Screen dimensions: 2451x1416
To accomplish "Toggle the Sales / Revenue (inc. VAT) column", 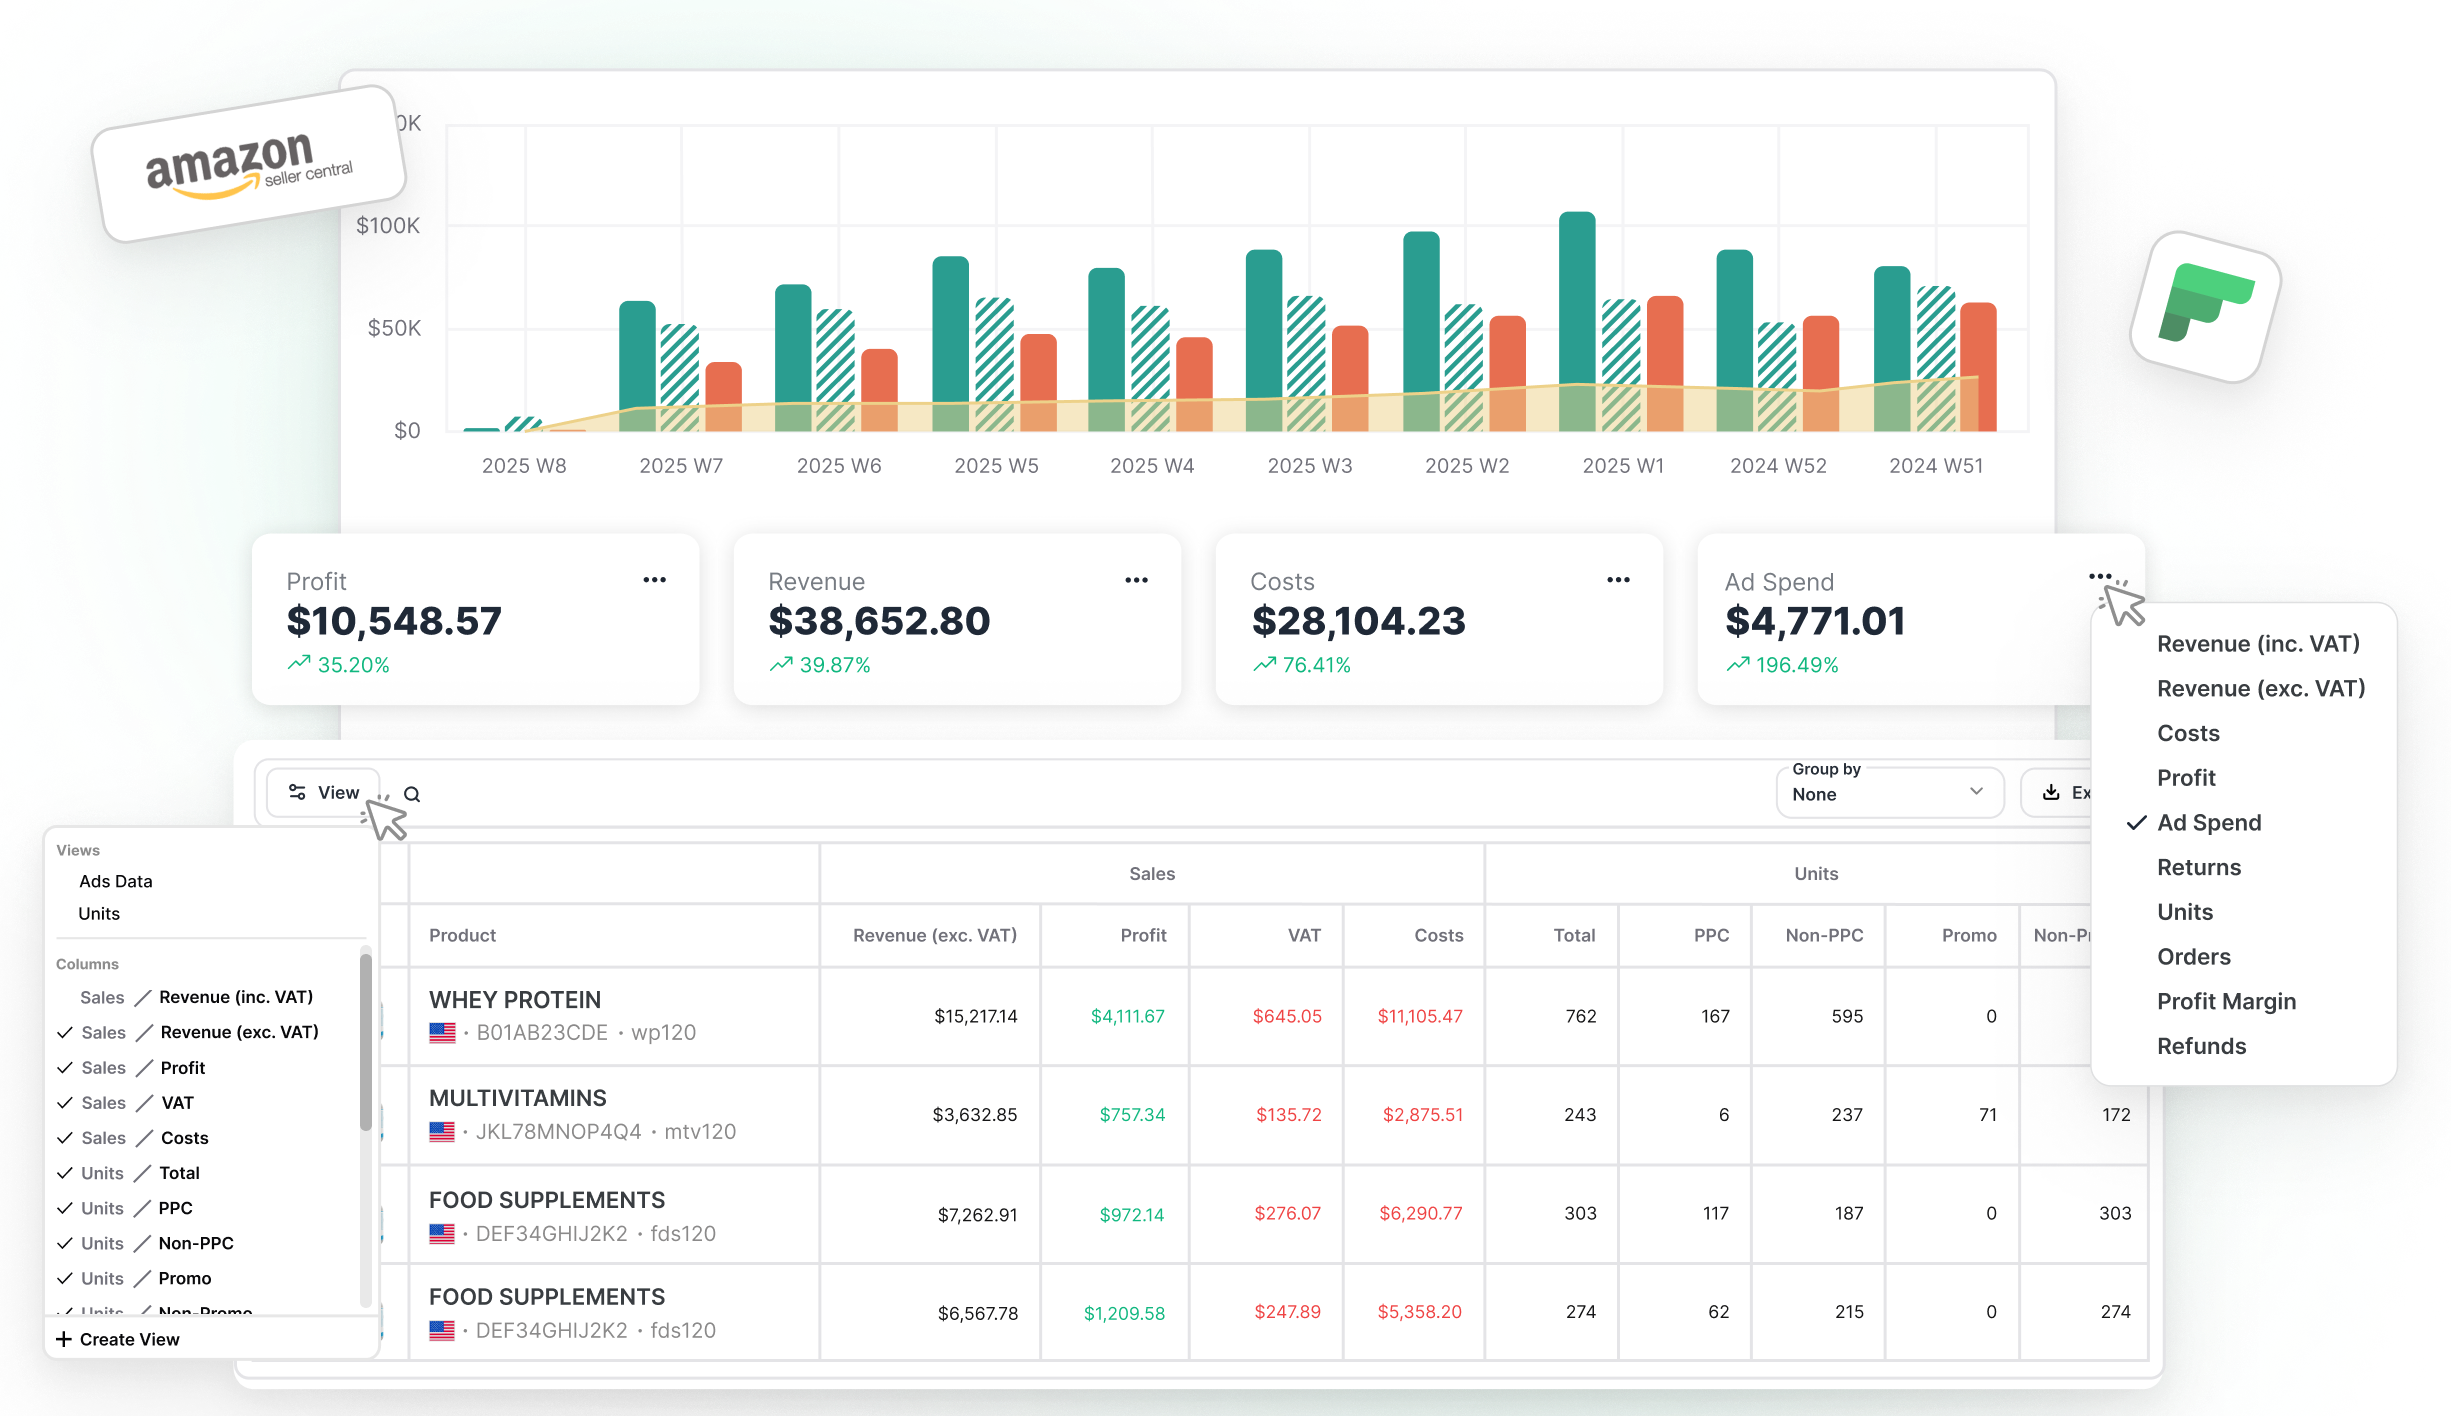I will (x=197, y=998).
